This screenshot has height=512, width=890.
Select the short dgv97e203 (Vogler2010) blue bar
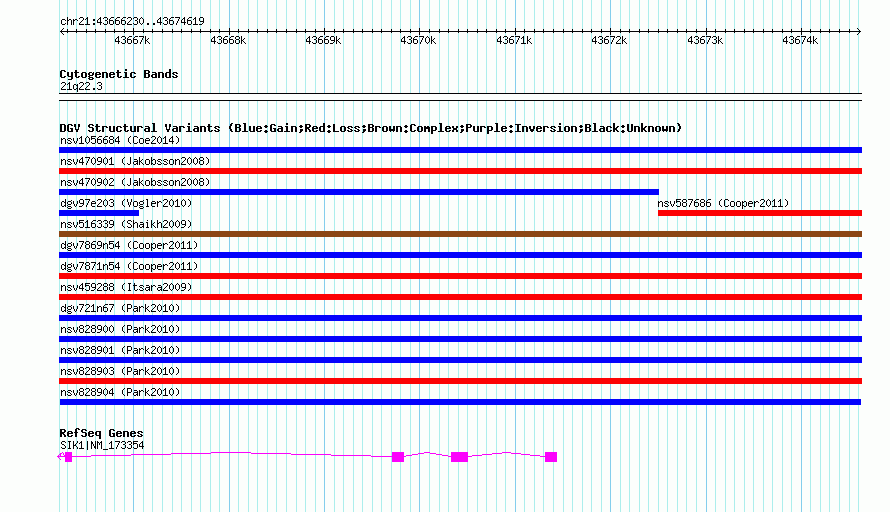pyautogui.click(x=99, y=213)
